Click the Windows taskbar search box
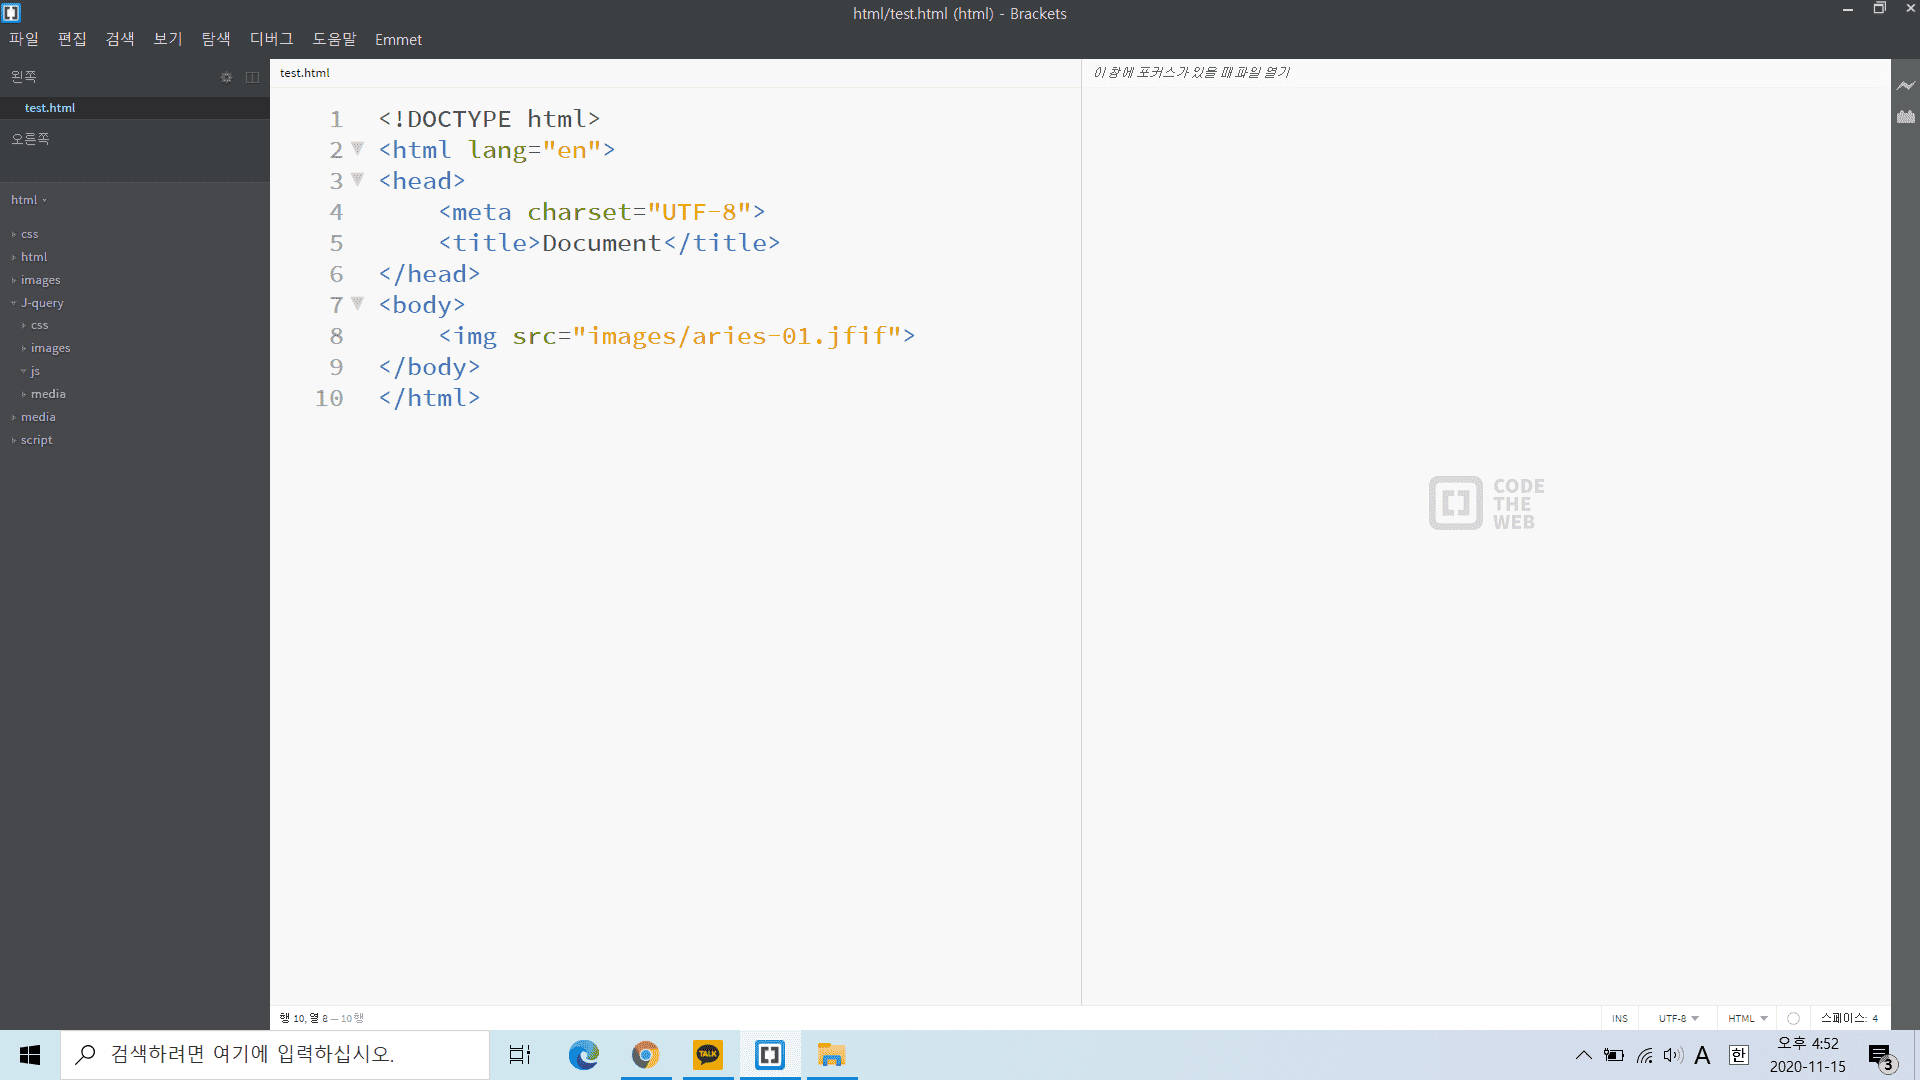This screenshot has height=1080, width=1920. [275, 1054]
